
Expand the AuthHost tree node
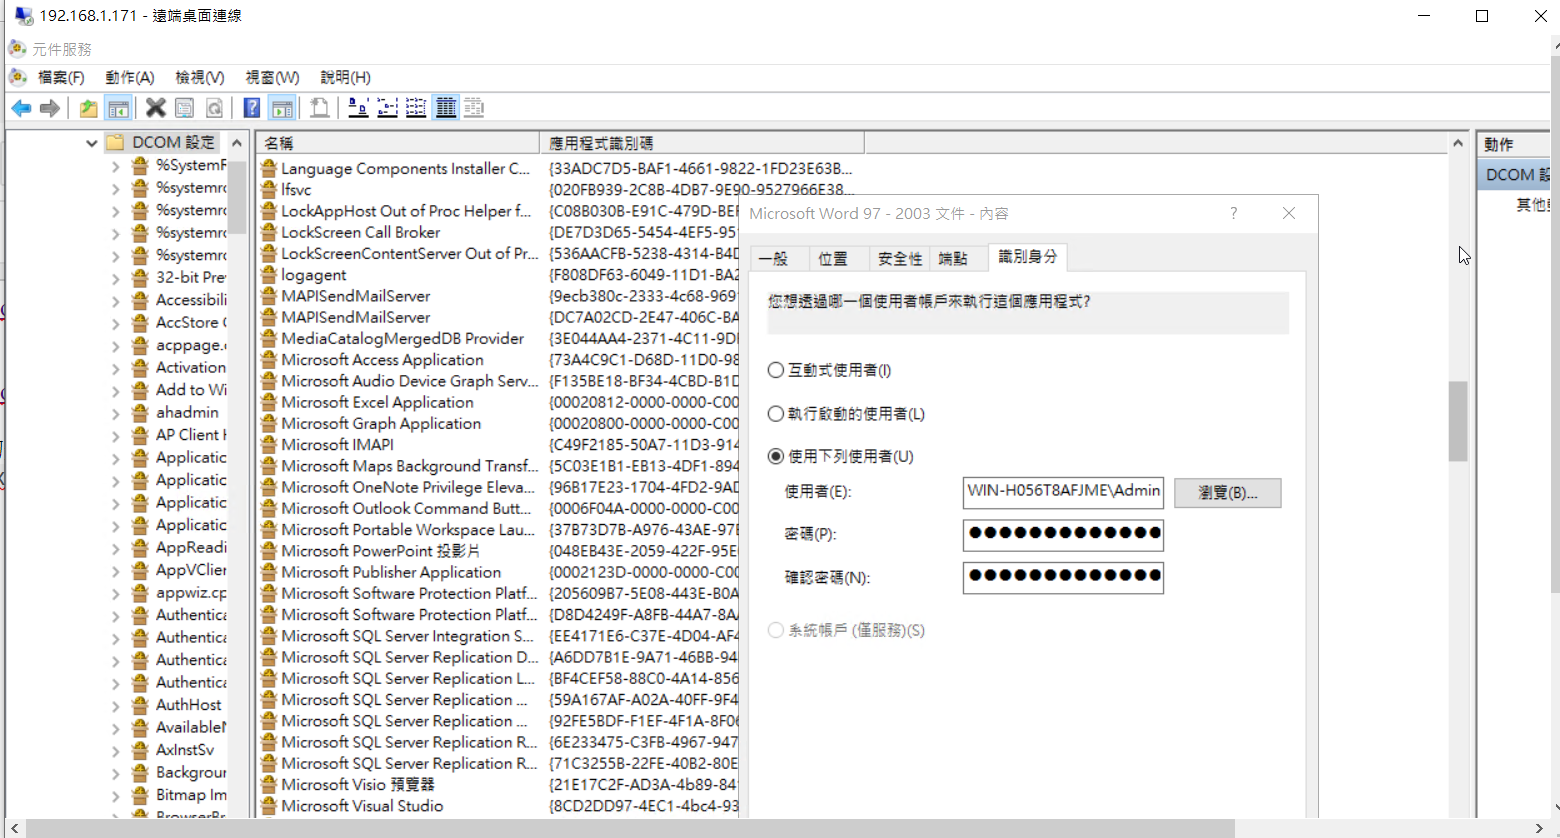115,705
